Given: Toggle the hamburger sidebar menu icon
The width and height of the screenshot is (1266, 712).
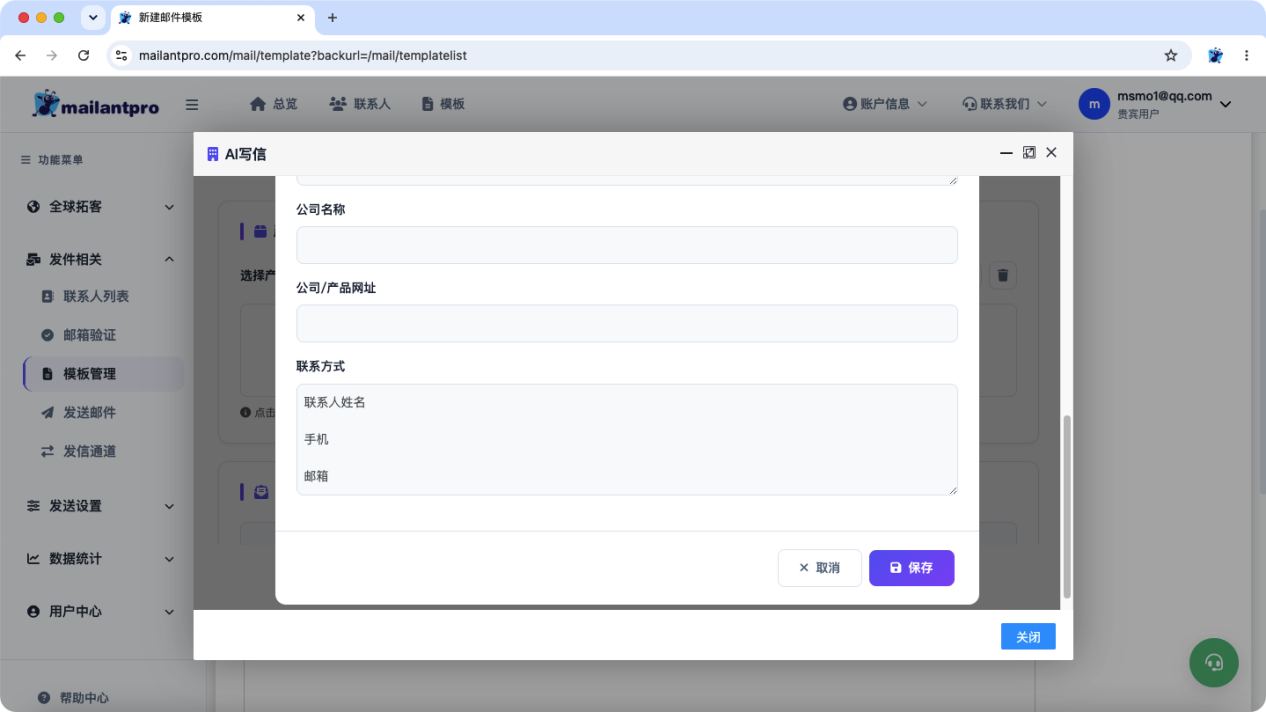Looking at the screenshot, I should [x=192, y=104].
